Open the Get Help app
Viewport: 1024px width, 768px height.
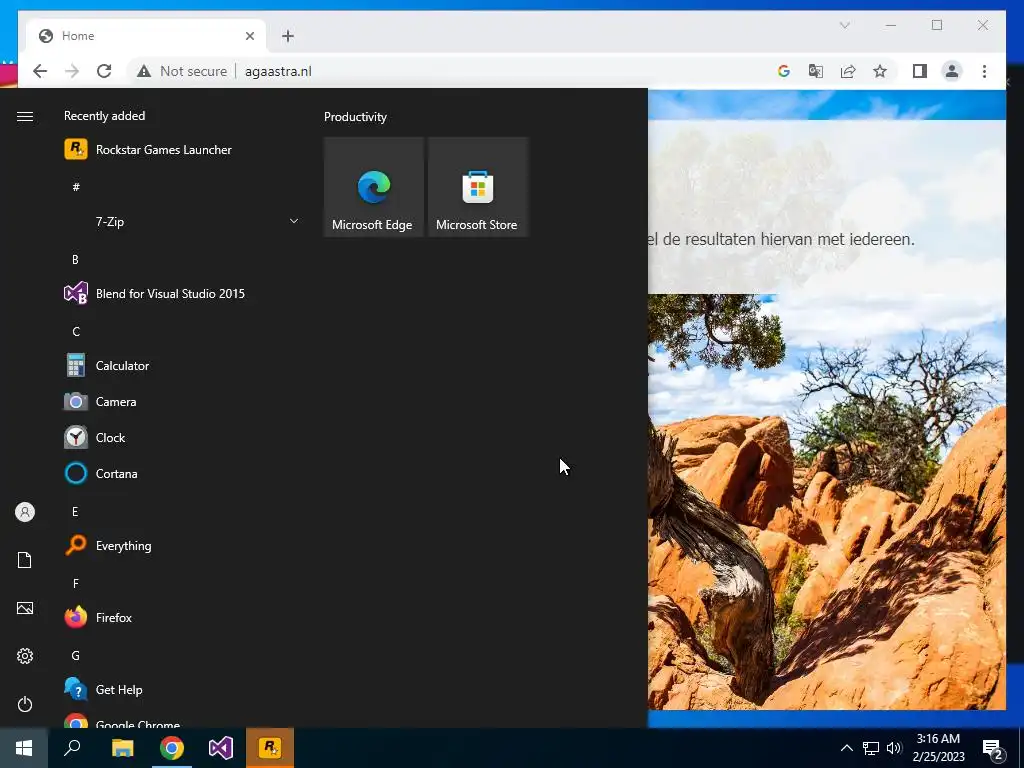pos(182,690)
